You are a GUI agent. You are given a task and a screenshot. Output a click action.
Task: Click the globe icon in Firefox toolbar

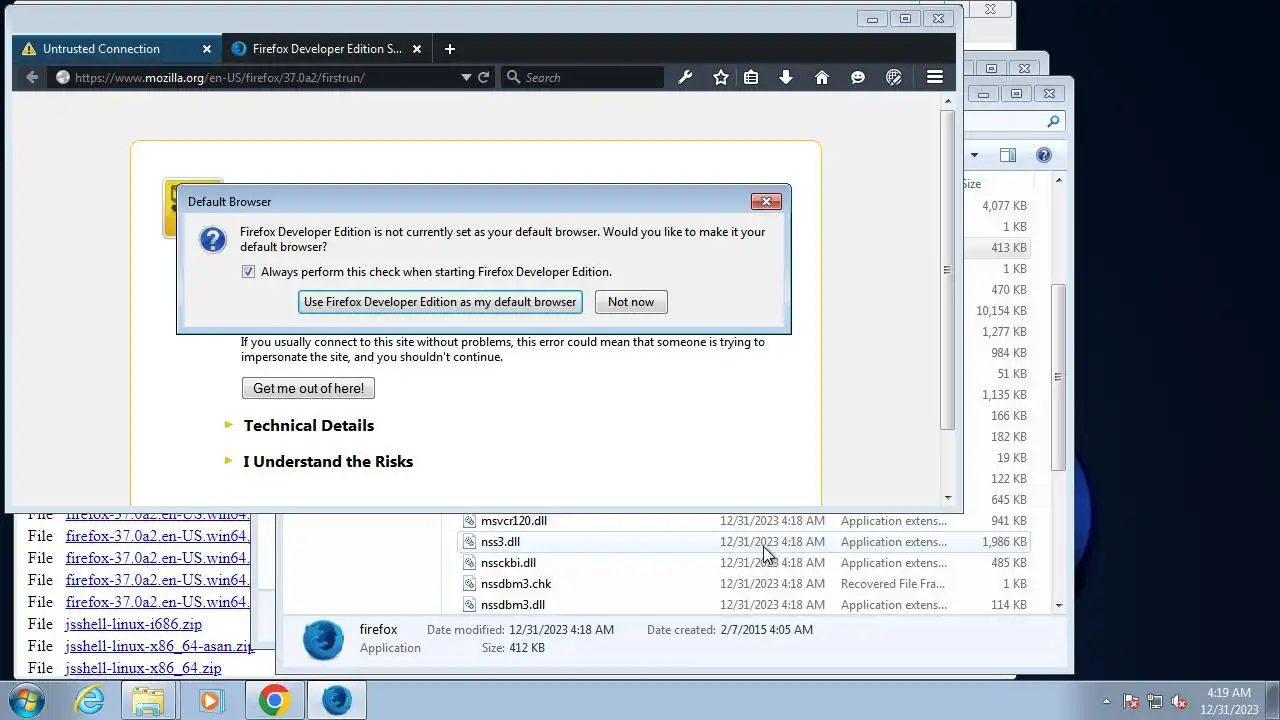pyautogui.click(x=894, y=77)
